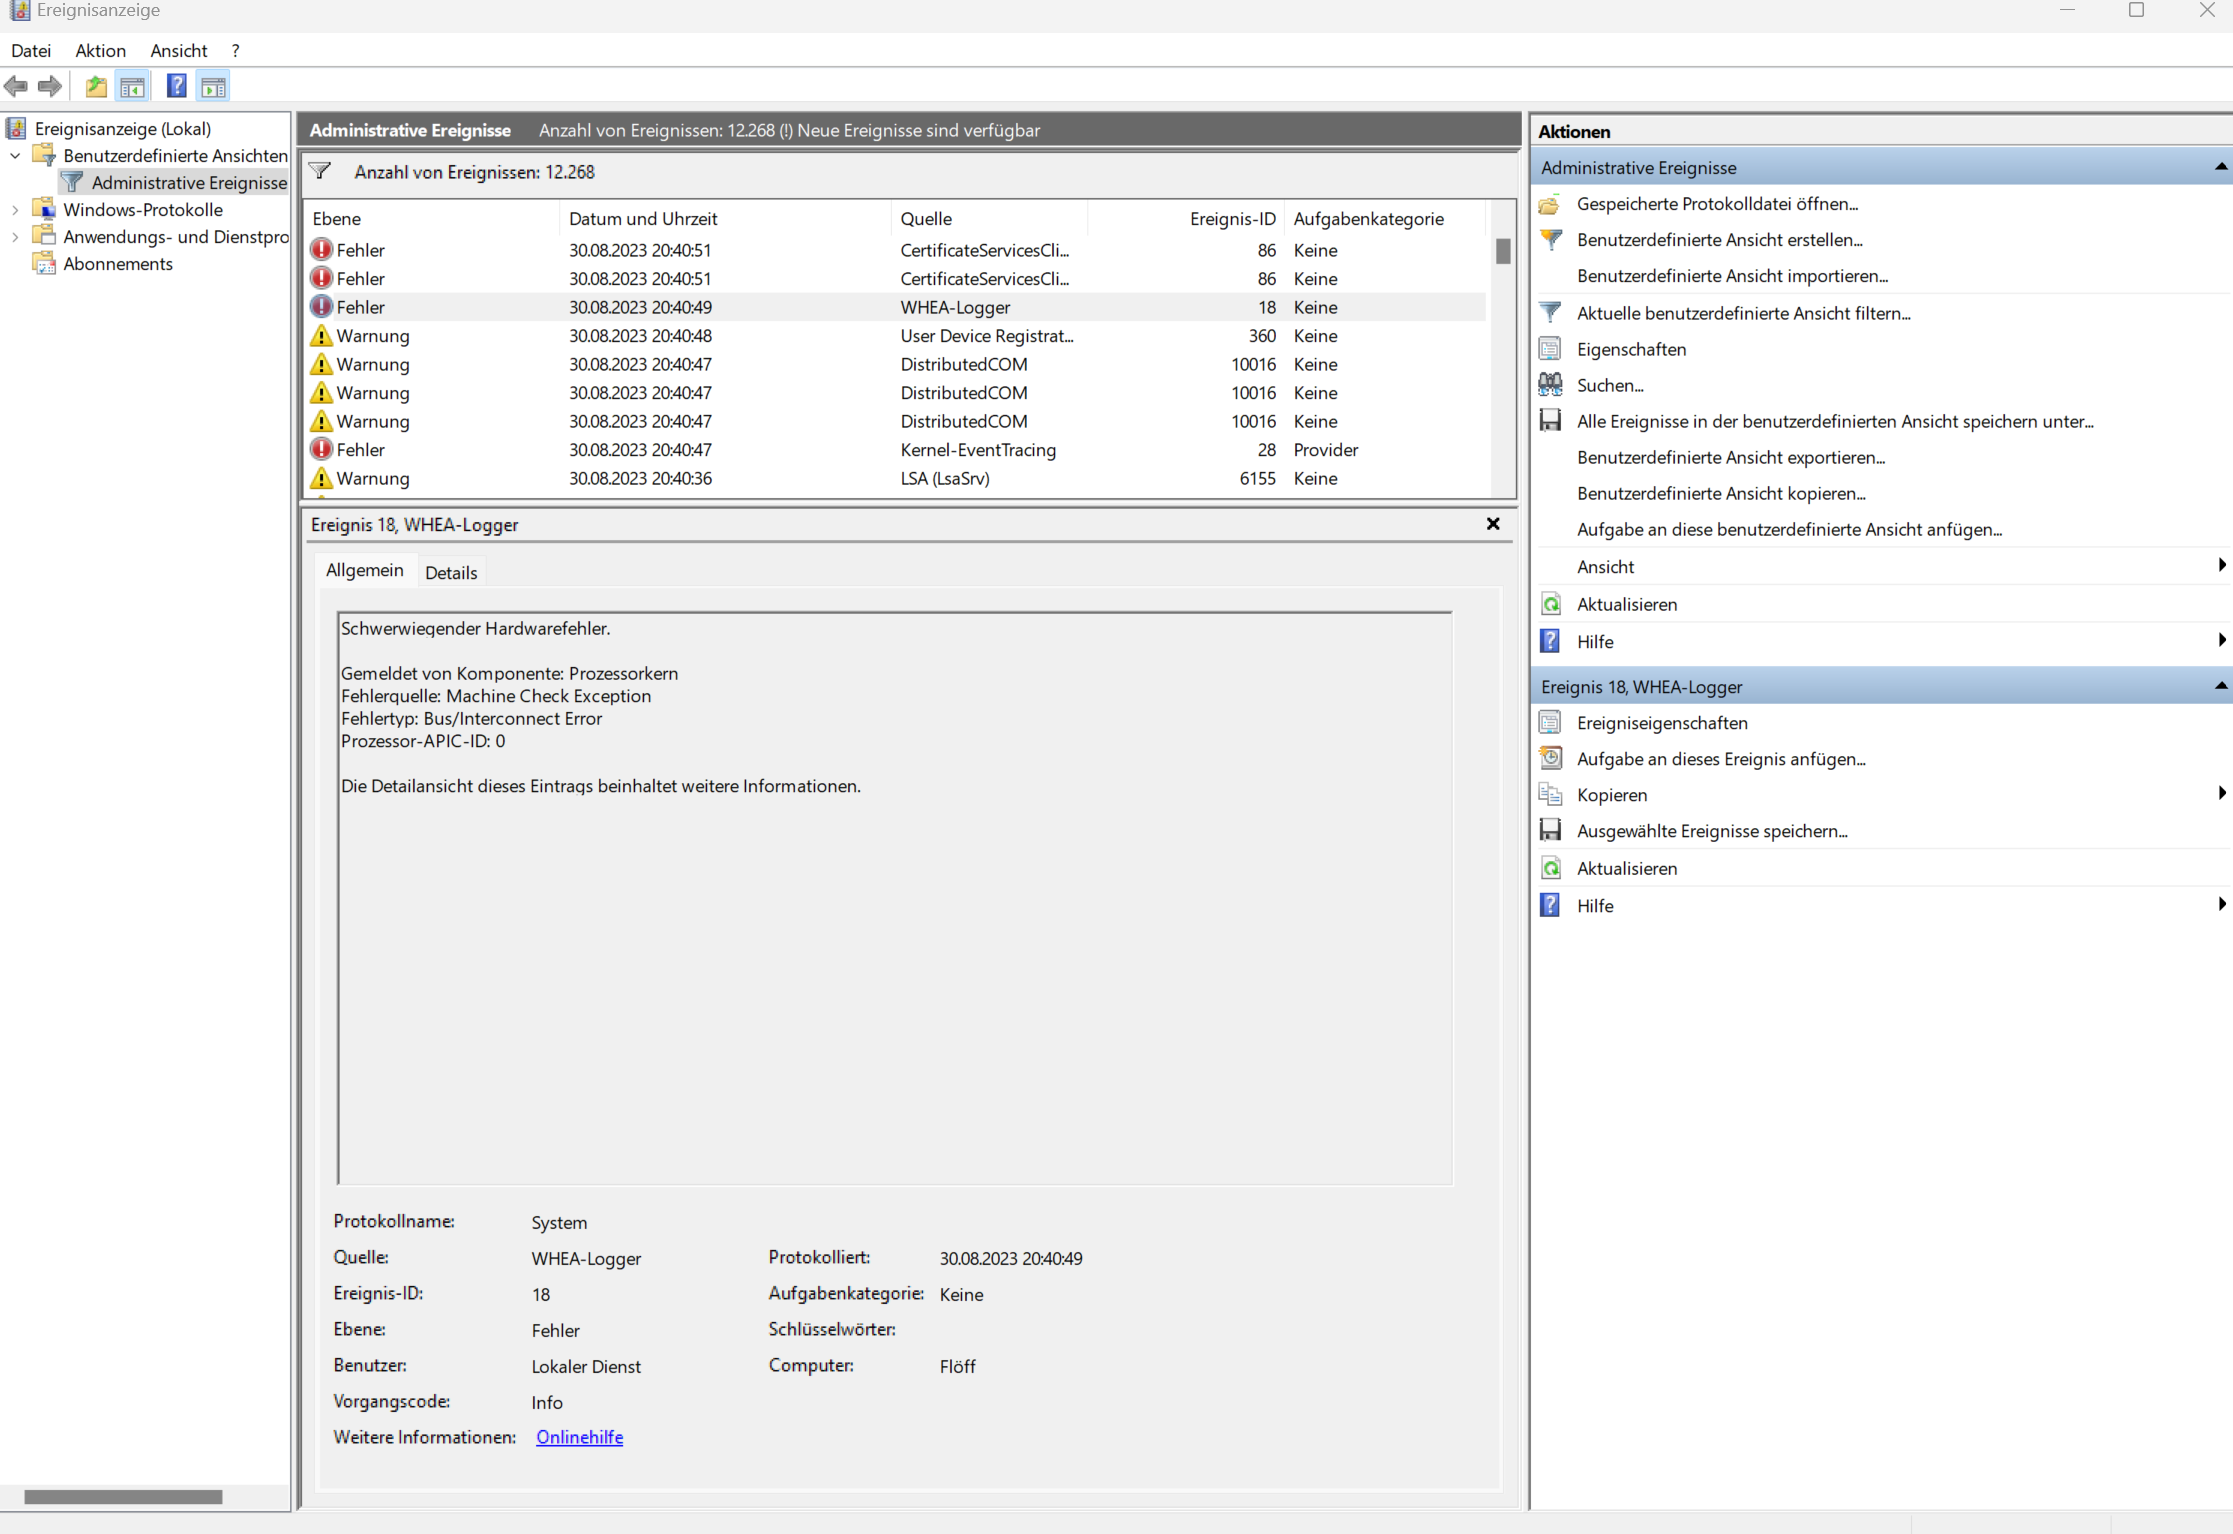This screenshot has width=2233, height=1534.
Task: Click the back arrow toolbar icon
Action: [16, 87]
